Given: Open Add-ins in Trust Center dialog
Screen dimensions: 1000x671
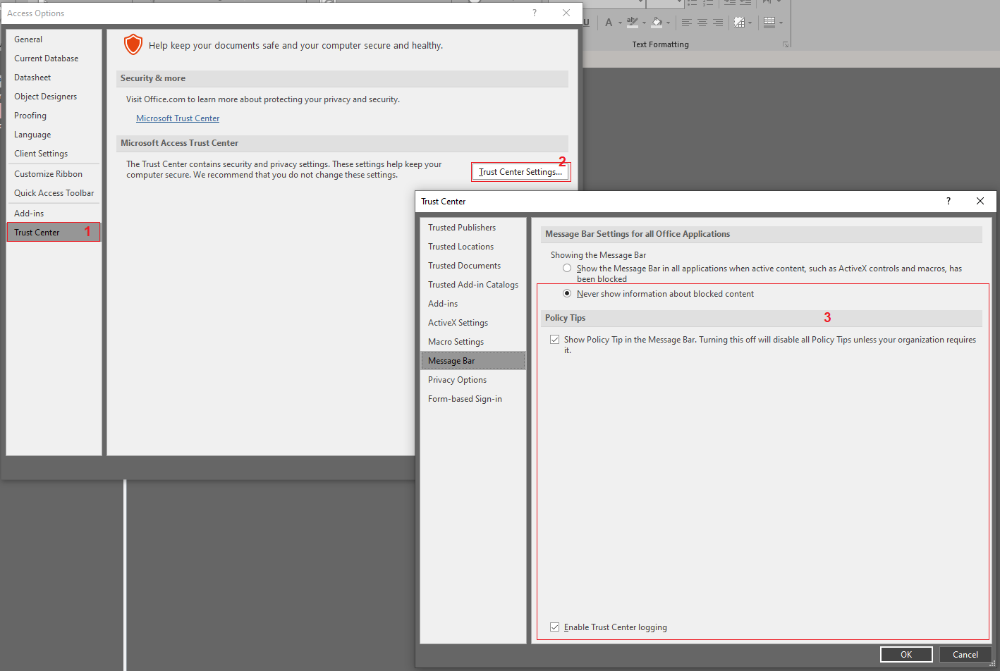Looking at the screenshot, I should pos(473,304).
